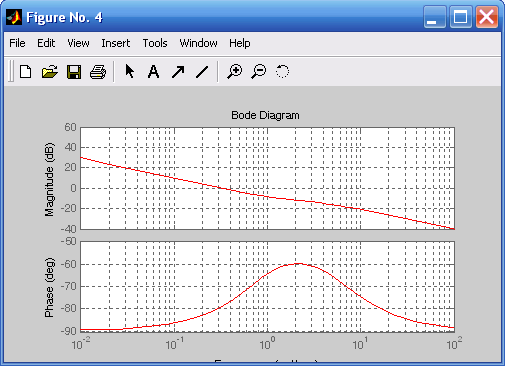This screenshot has height=366, width=505.
Task: Click the MATLAB logo in the title bar
Action: click(x=14, y=17)
